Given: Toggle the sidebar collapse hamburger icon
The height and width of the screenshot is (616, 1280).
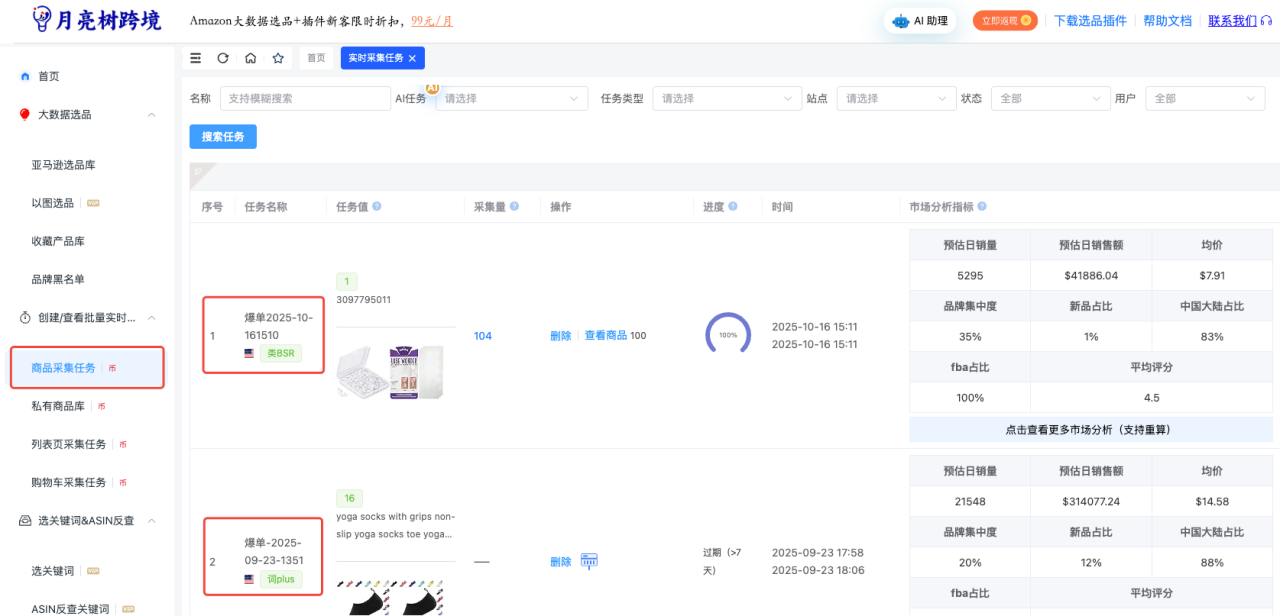Looking at the screenshot, I should tap(196, 58).
